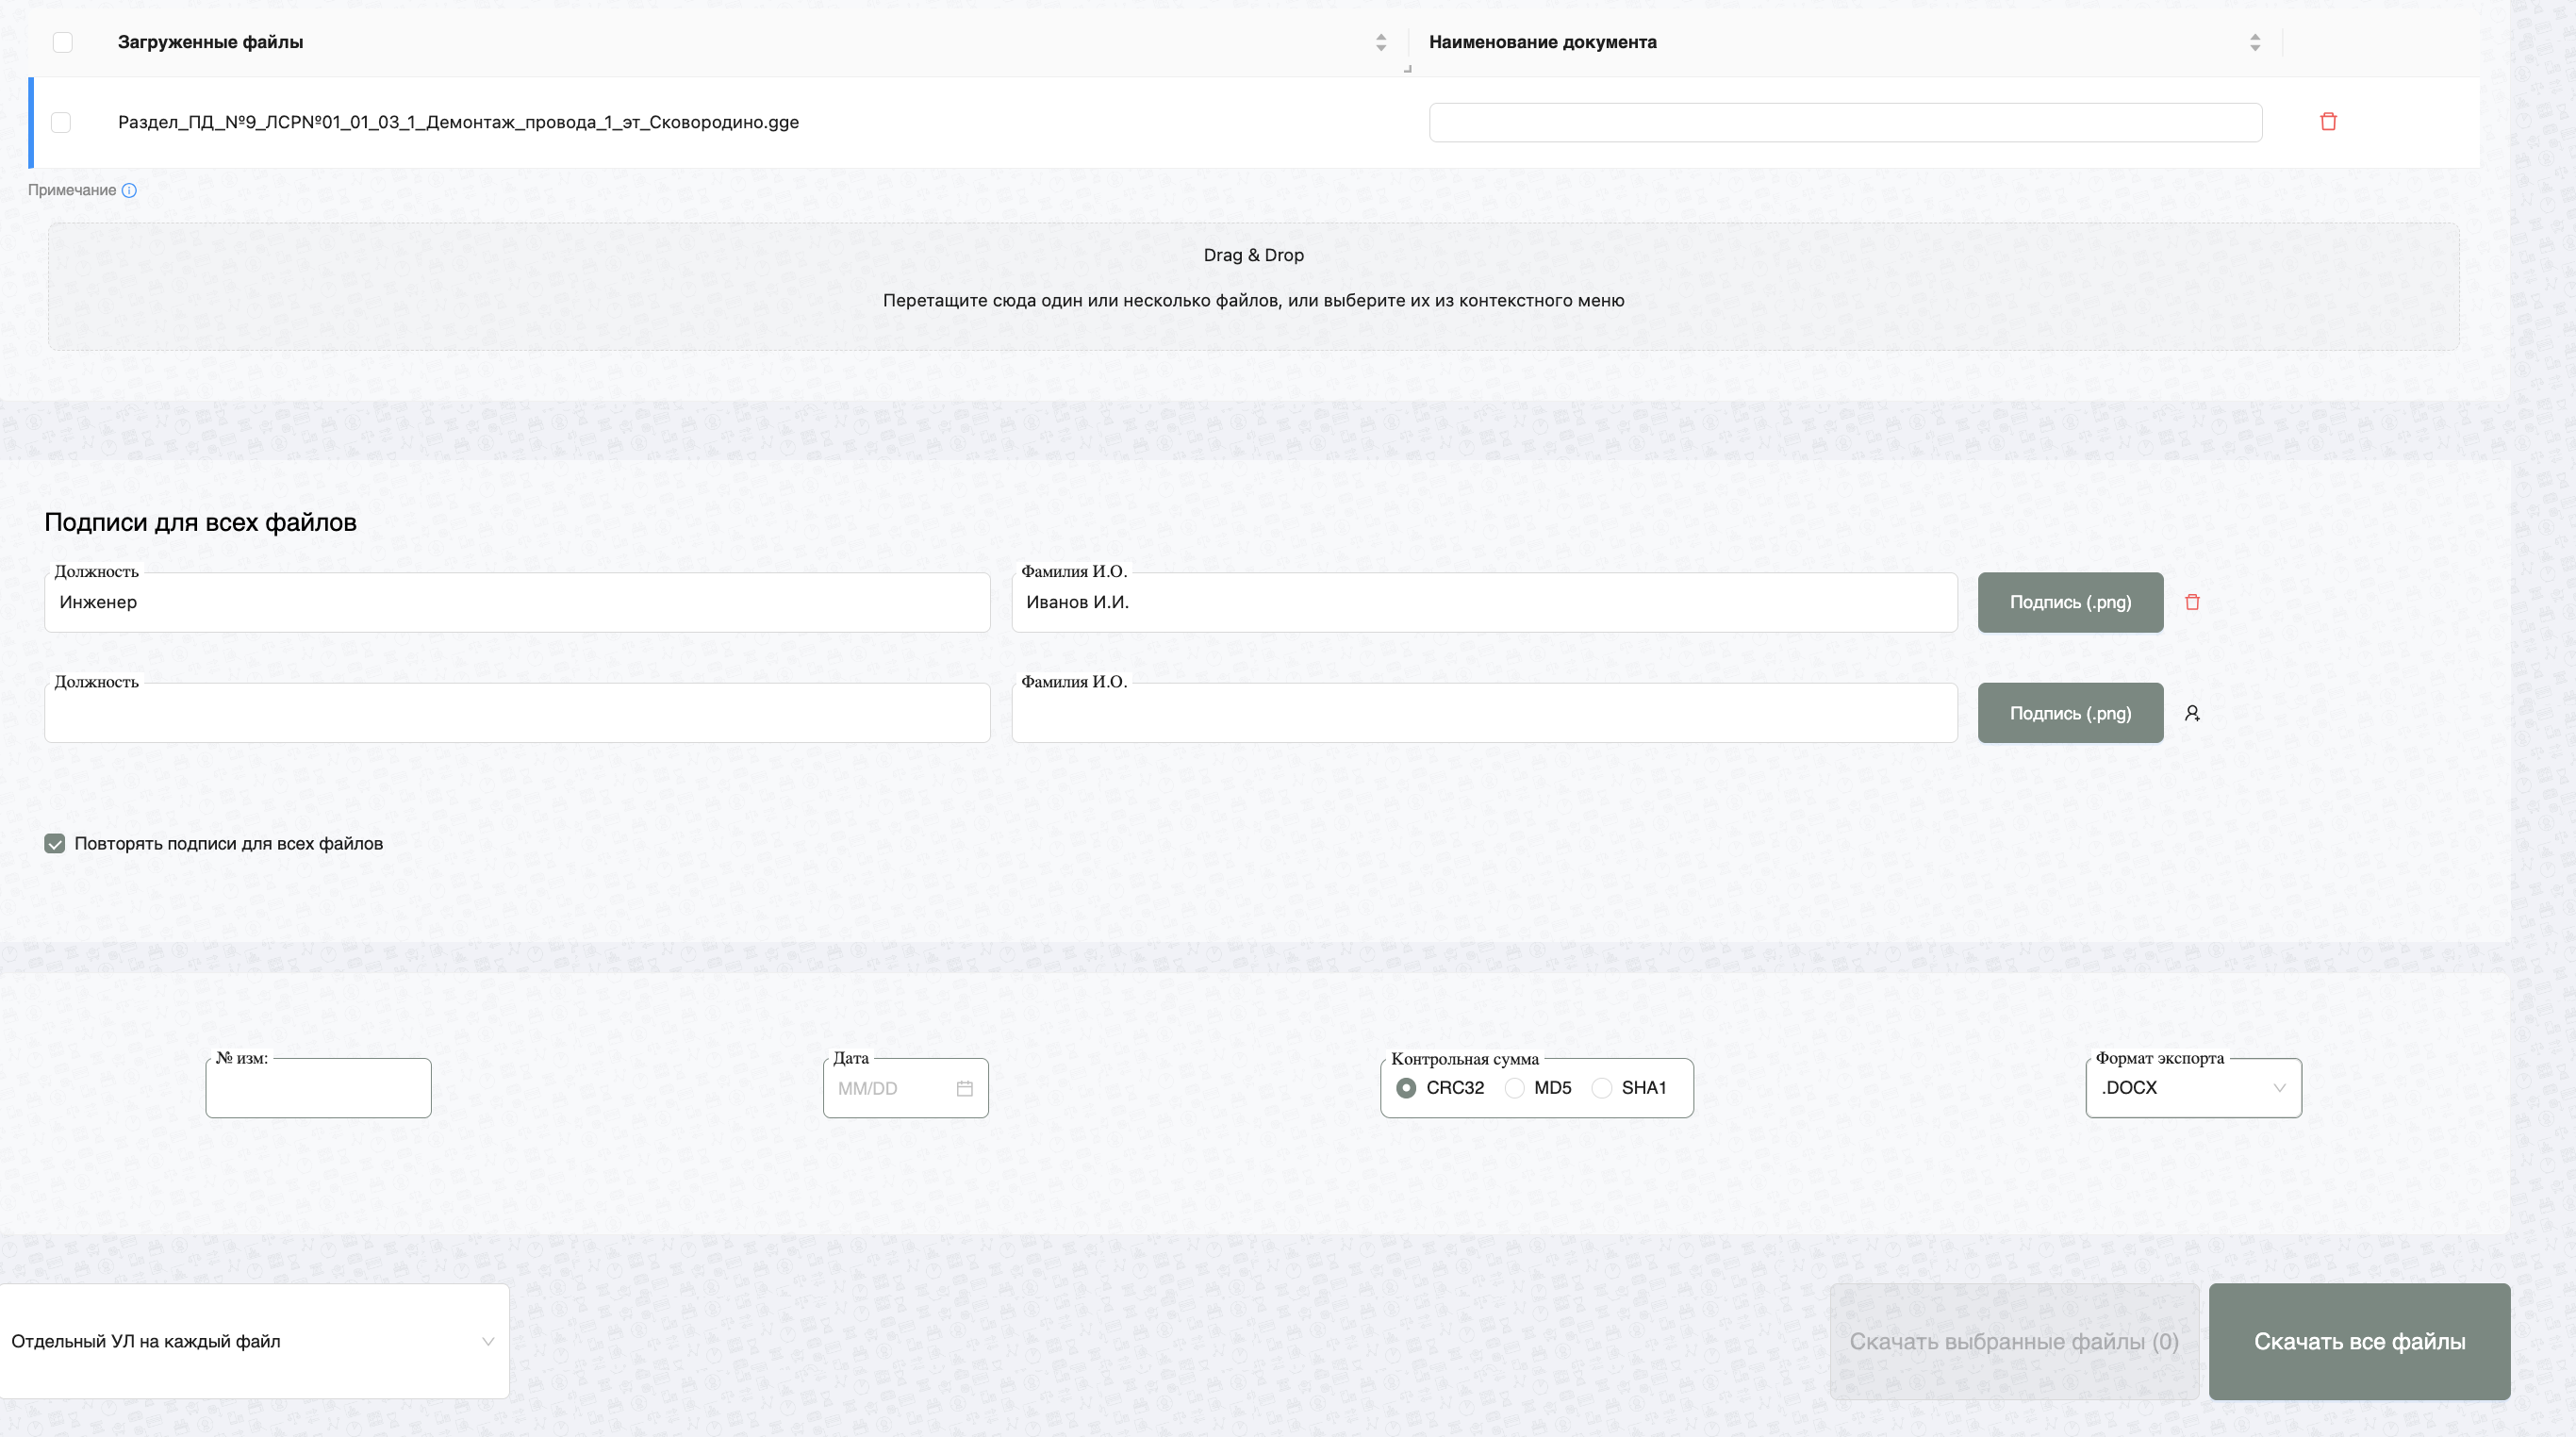Click the info icon next to Примечание
Image resolution: width=2576 pixels, height=1437 pixels.
(129, 190)
